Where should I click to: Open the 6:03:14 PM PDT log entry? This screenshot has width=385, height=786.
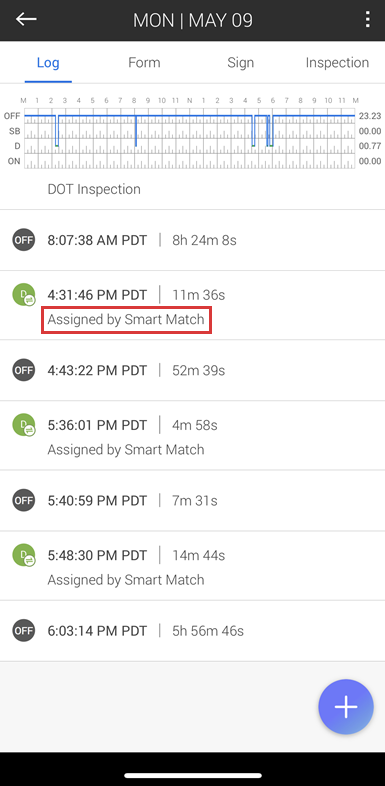(x=192, y=631)
